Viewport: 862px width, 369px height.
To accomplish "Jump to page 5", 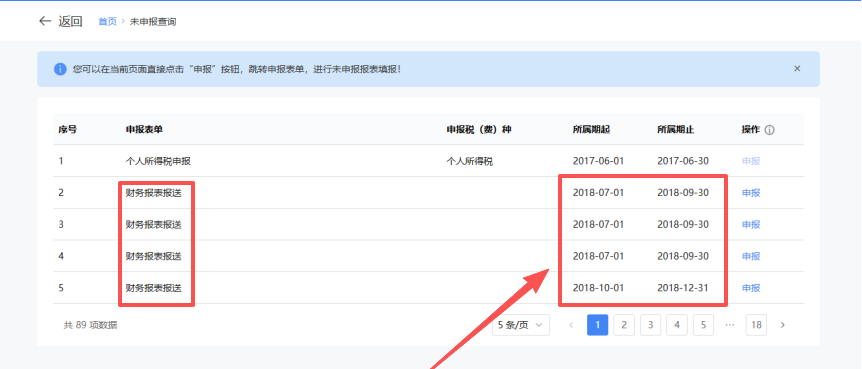I will click(x=703, y=325).
